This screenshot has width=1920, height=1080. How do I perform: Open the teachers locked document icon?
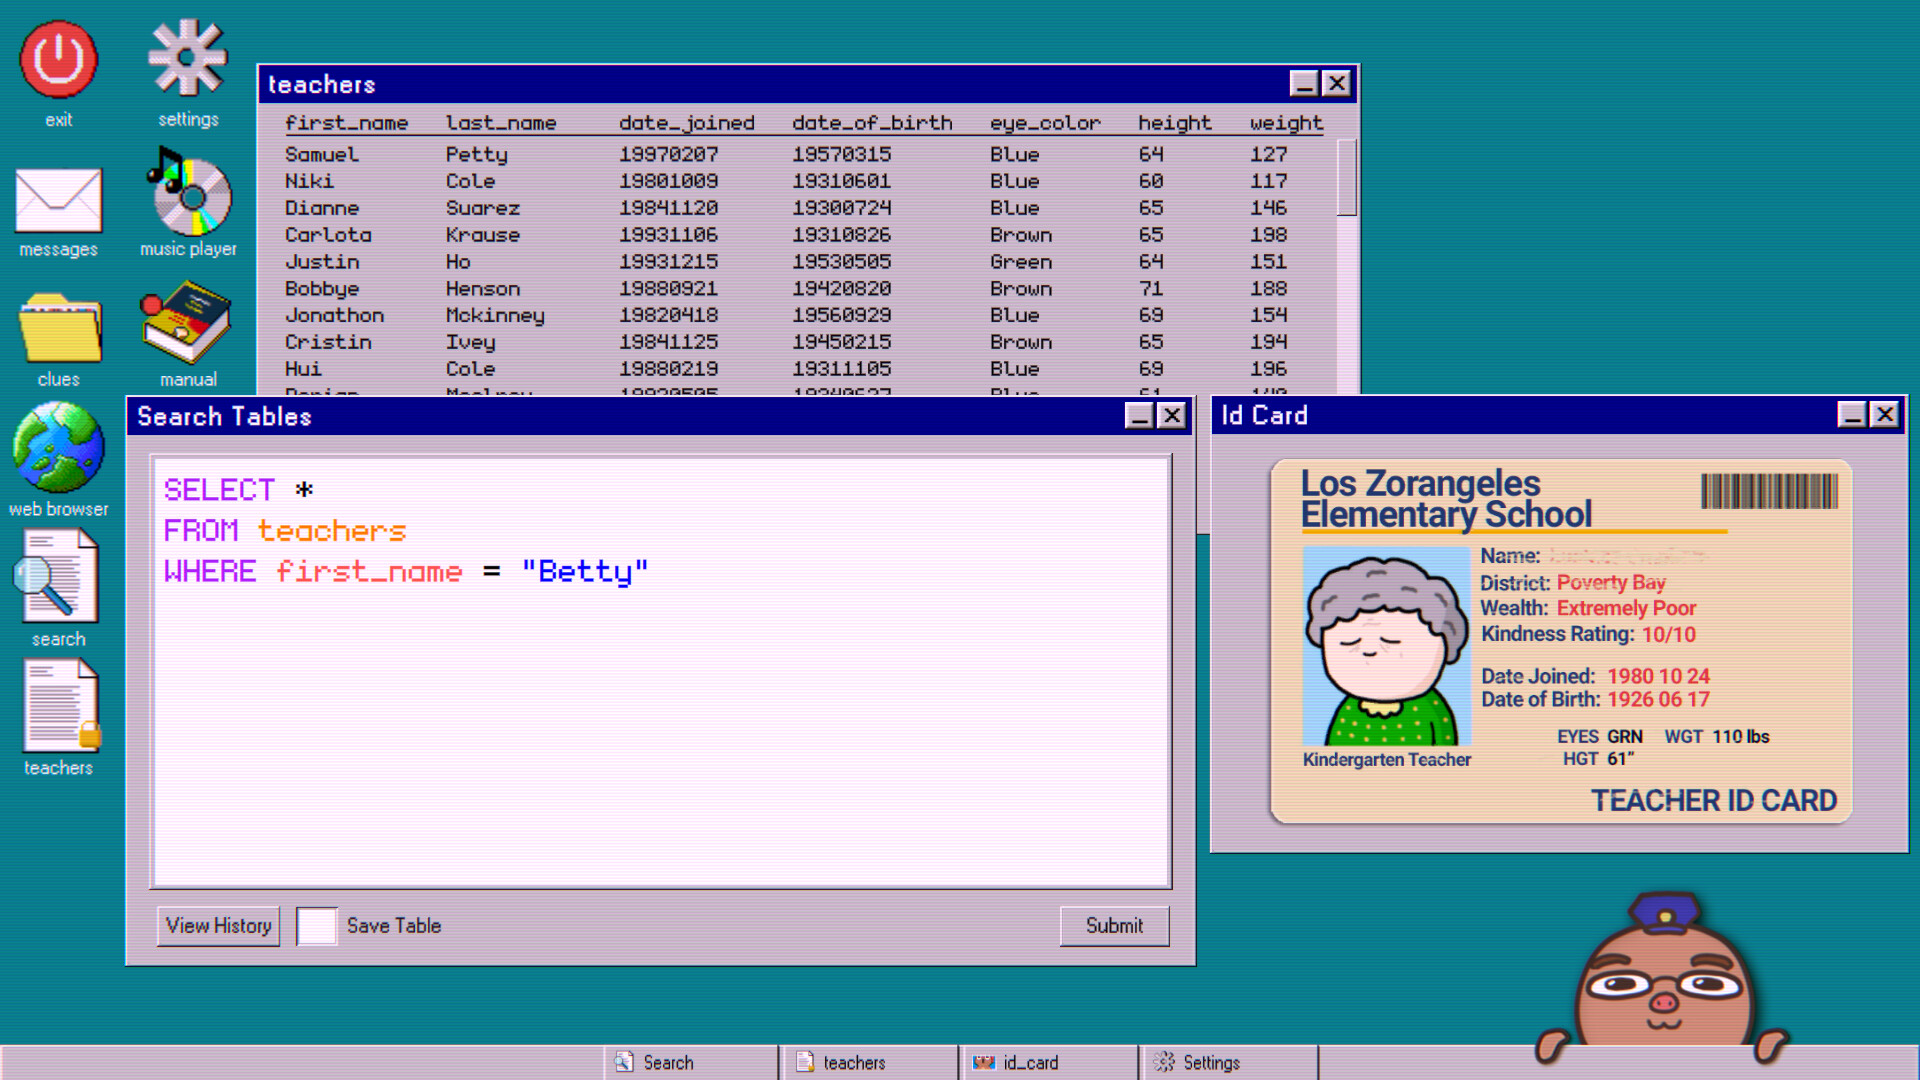[60, 706]
